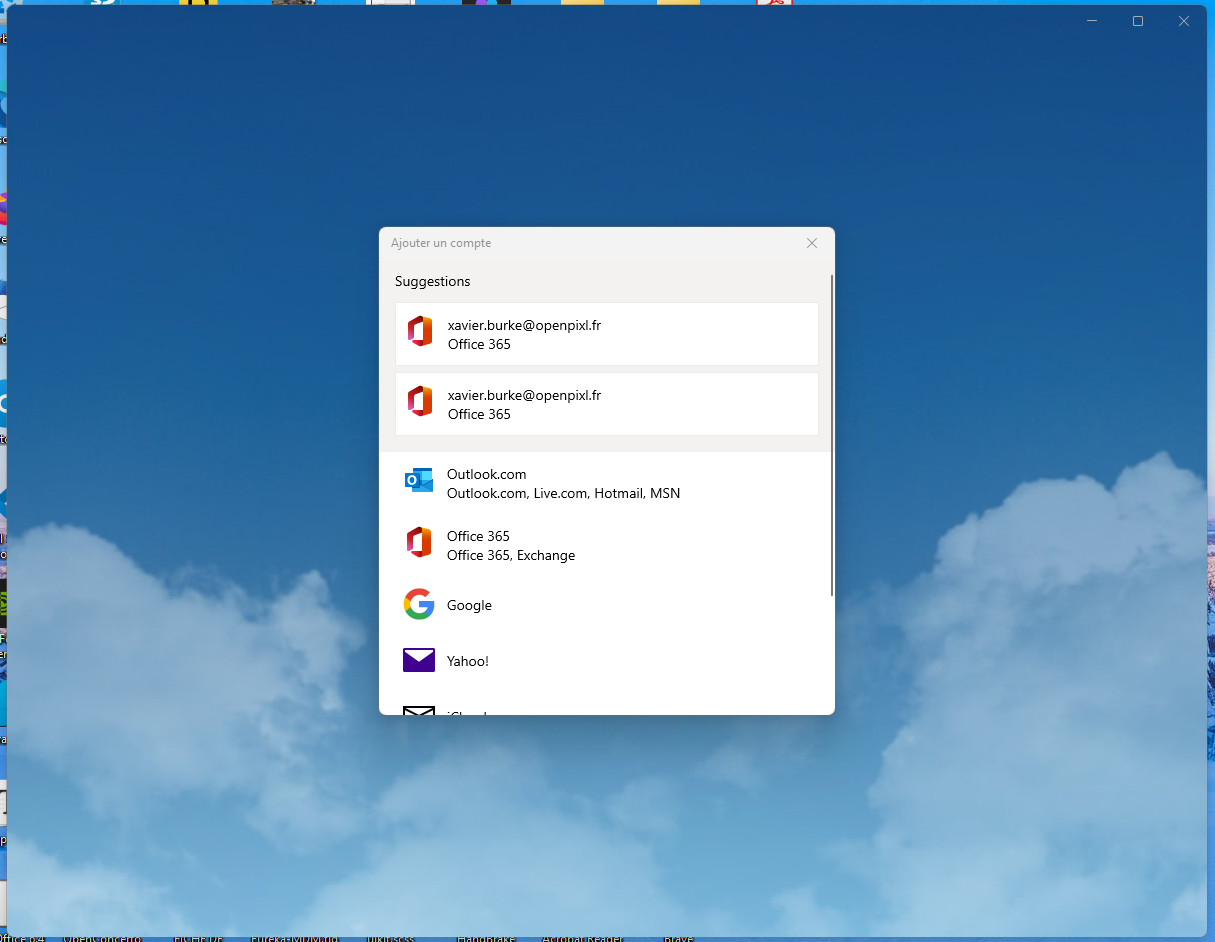Close the Ajouter un compte dialog
Image resolution: width=1215 pixels, height=942 pixels.
(812, 243)
